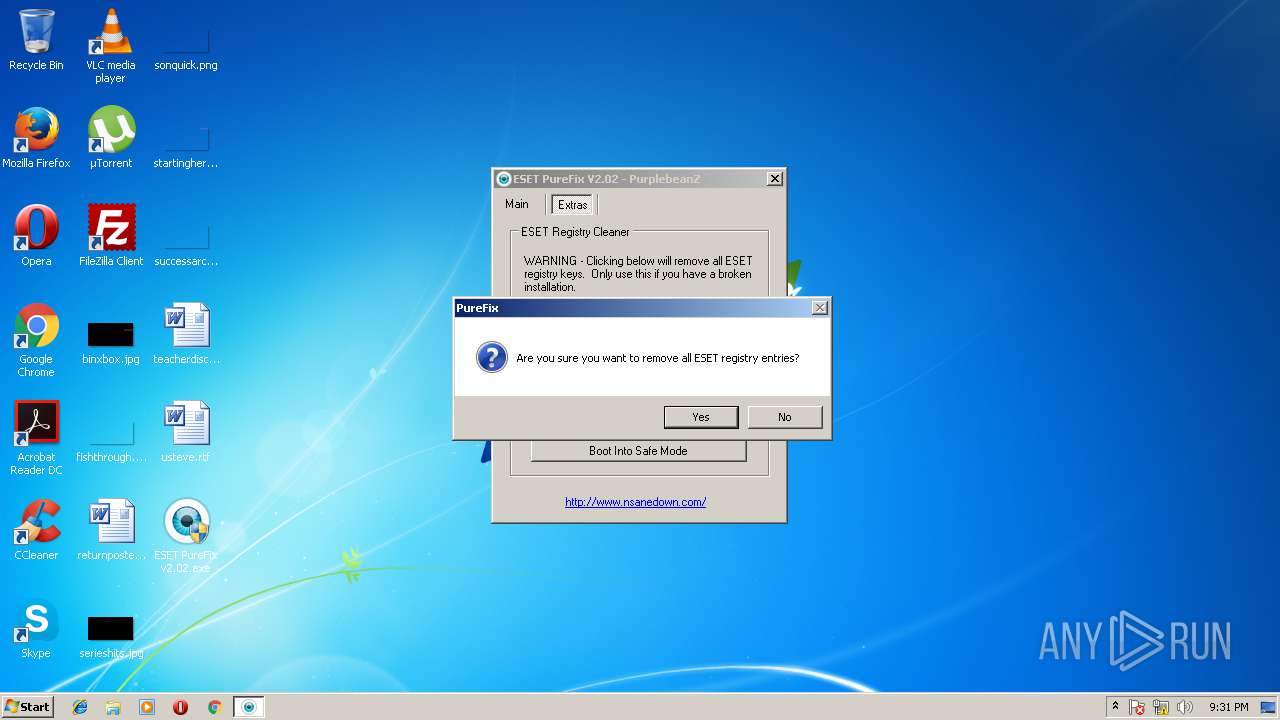The height and width of the screenshot is (720, 1280).
Task: Open usteve.rtf document
Action: point(186,432)
